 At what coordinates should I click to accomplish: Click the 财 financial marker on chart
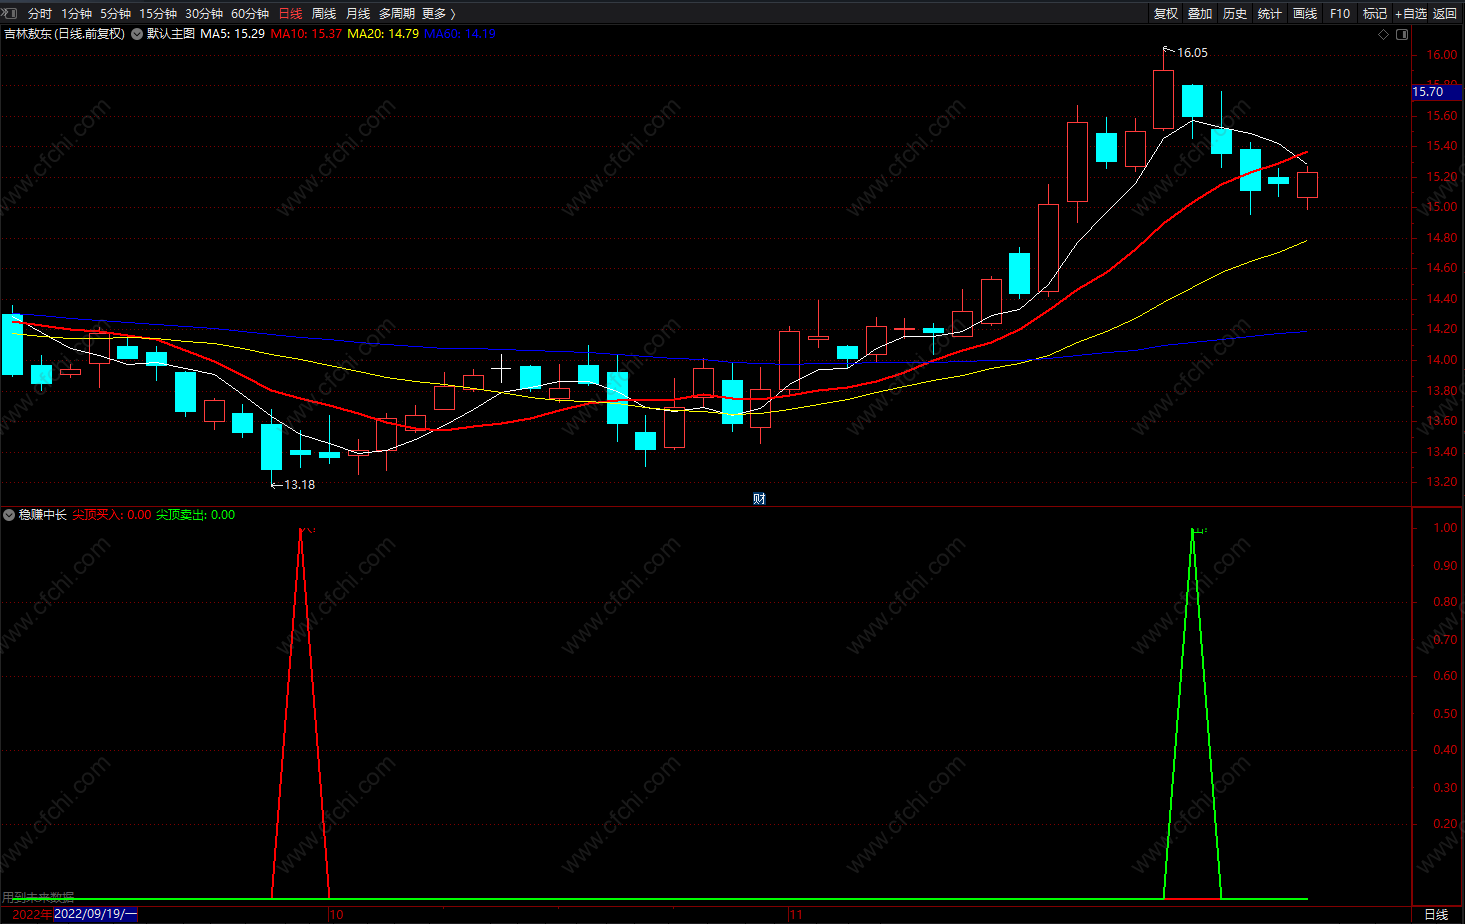click(759, 498)
